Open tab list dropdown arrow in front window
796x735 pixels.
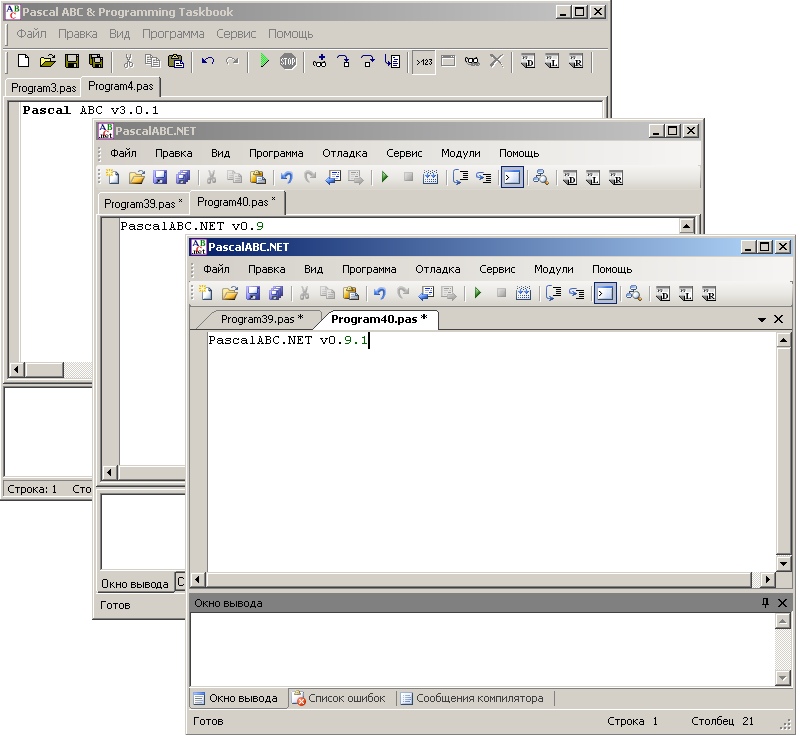pos(761,319)
